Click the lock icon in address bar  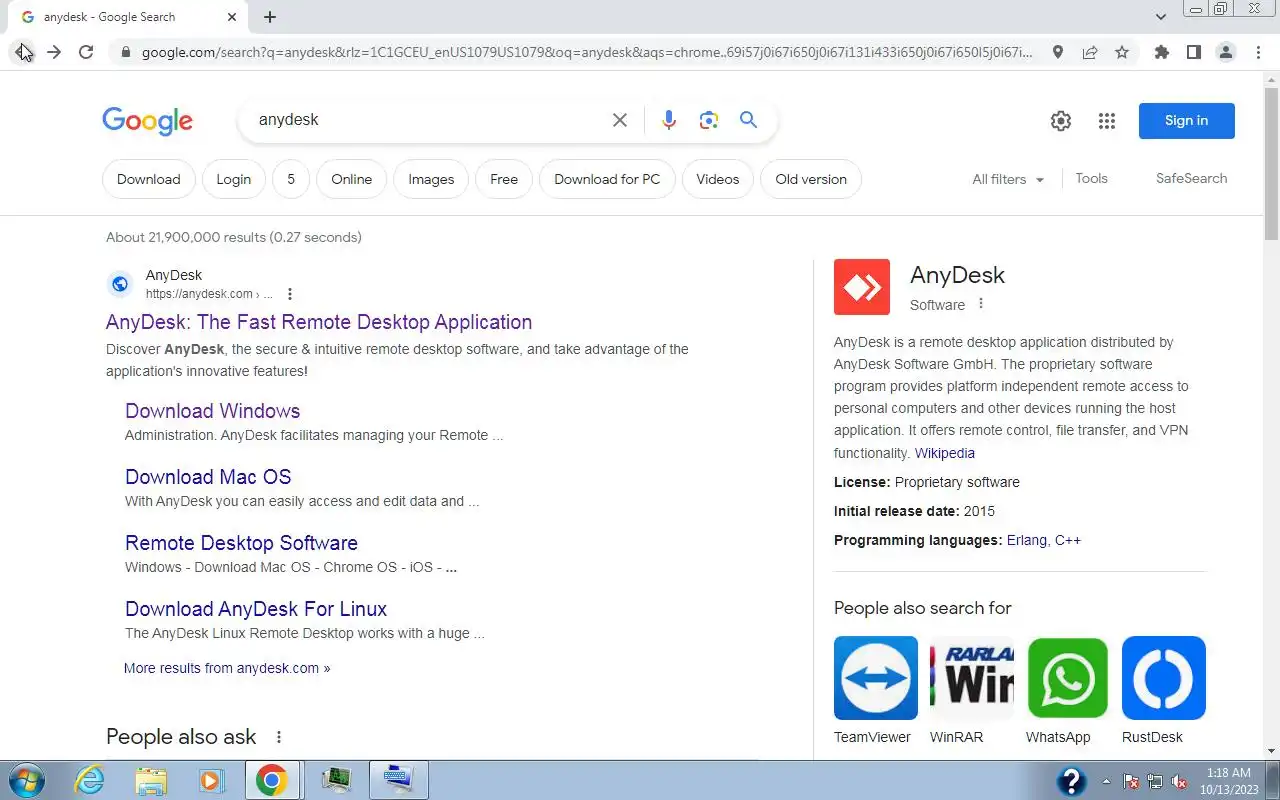coord(124,52)
